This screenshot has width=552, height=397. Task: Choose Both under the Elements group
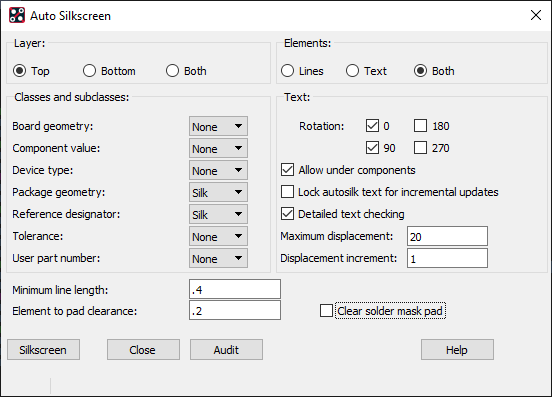(420, 71)
